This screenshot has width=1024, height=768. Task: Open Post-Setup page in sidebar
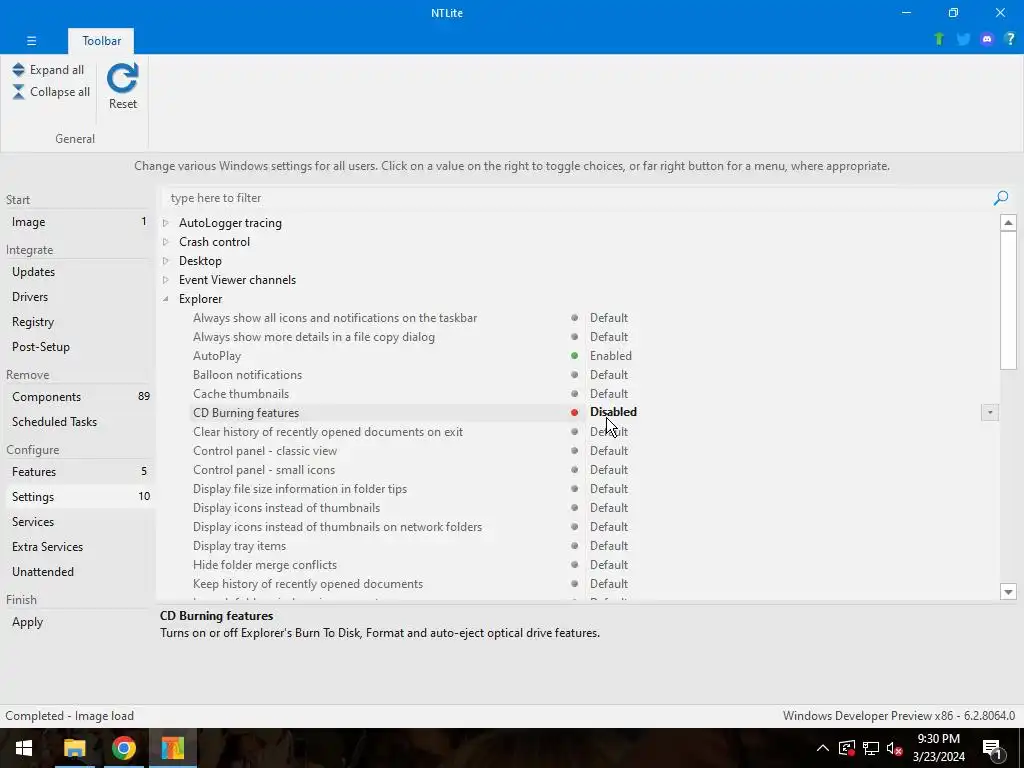78,347
